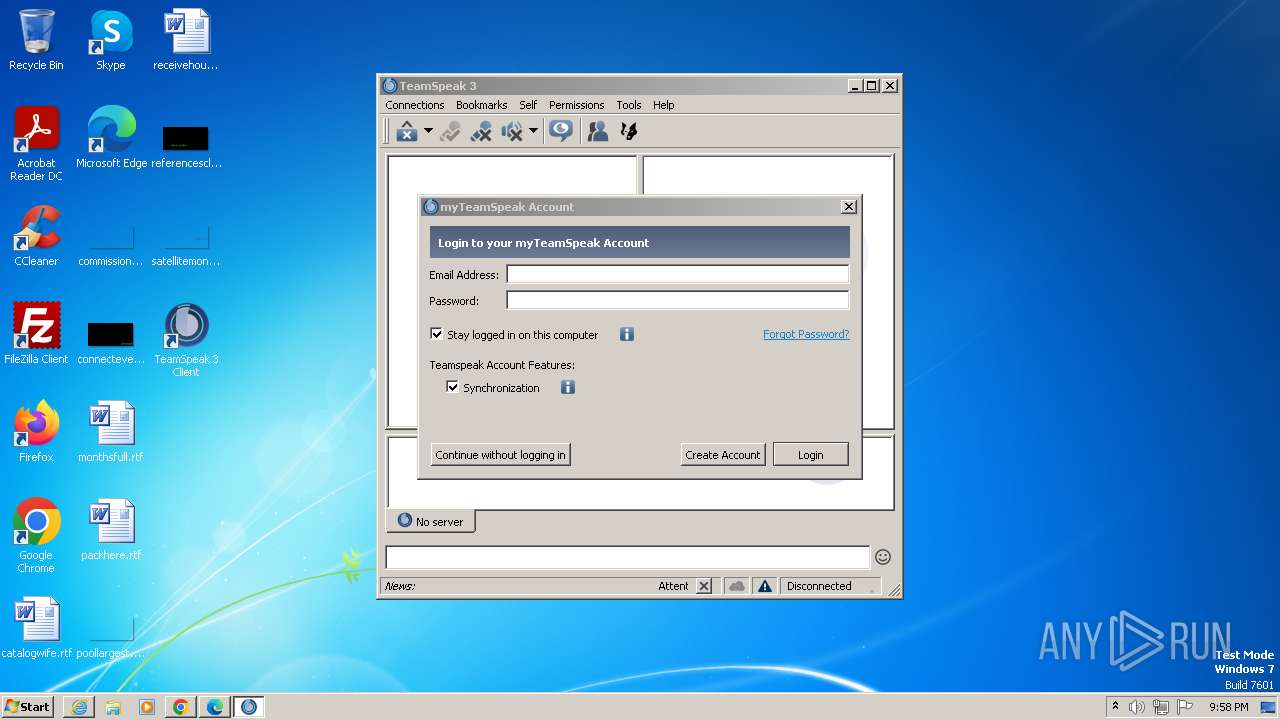Select the CCleaner desktop icon
This screenshot has height=720, width=1280.
click(36, 236)
